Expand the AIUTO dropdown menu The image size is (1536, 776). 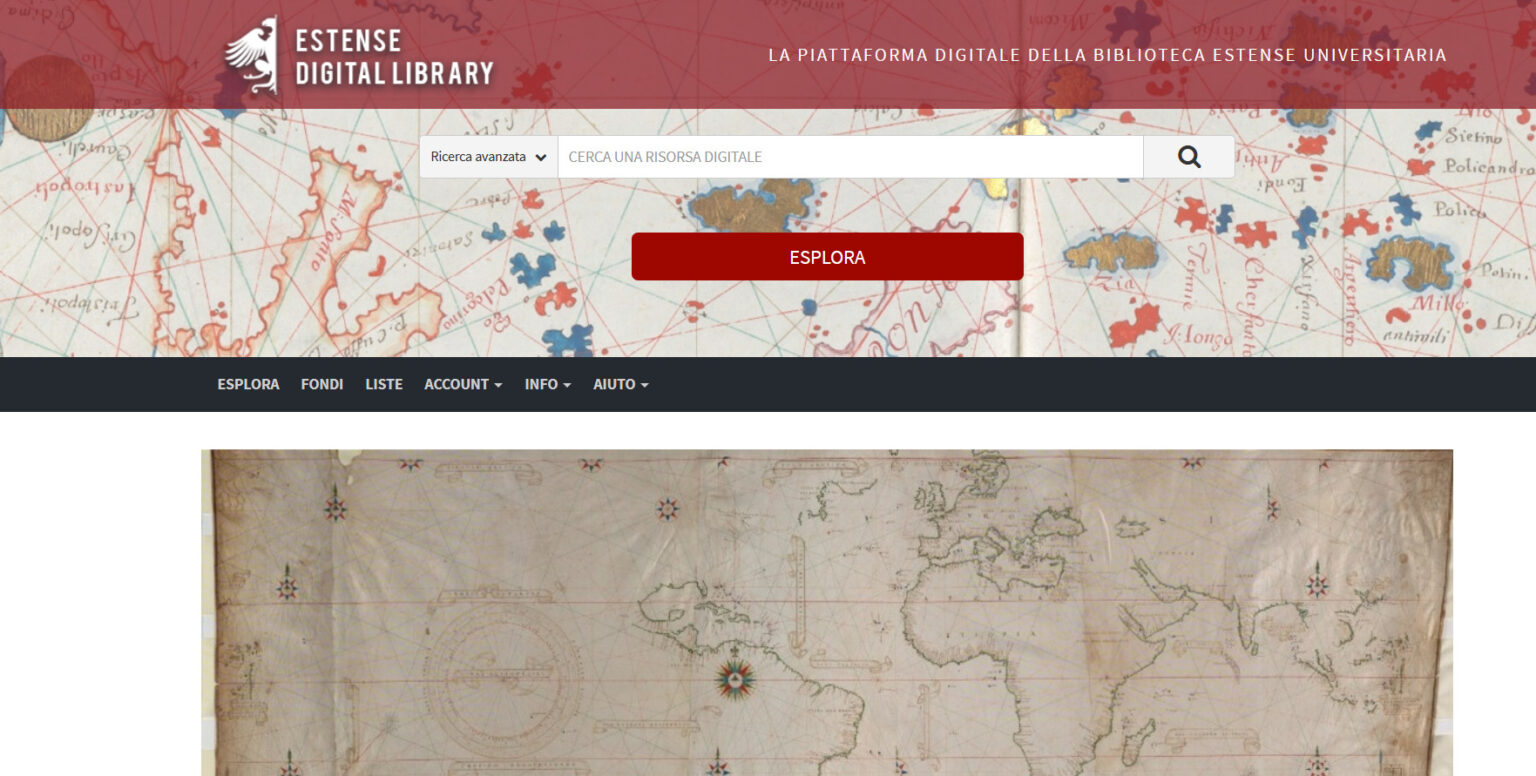pyautogui.click(x=621, y=384)
